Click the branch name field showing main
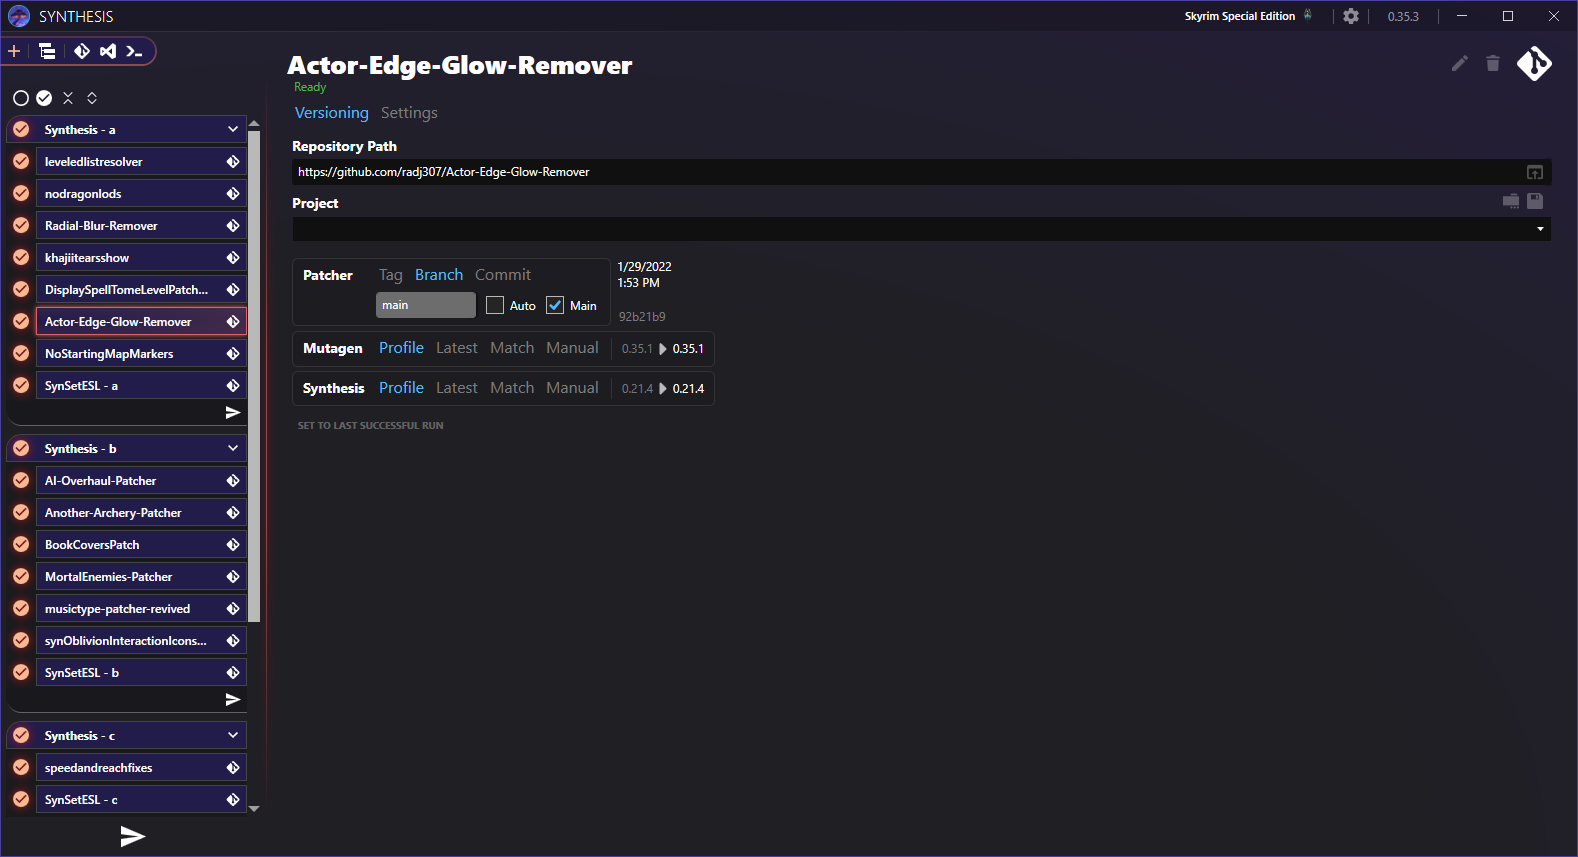The image size is (1578, 857). point(426,305)
